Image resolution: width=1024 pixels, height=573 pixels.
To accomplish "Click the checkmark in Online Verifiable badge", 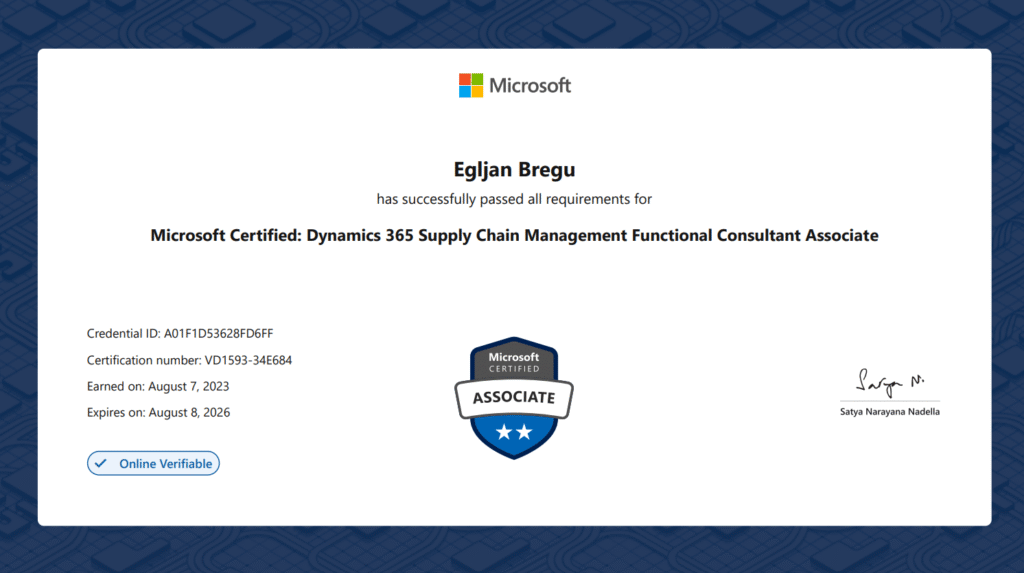I will pyautogui.click(x=101, y=463).
